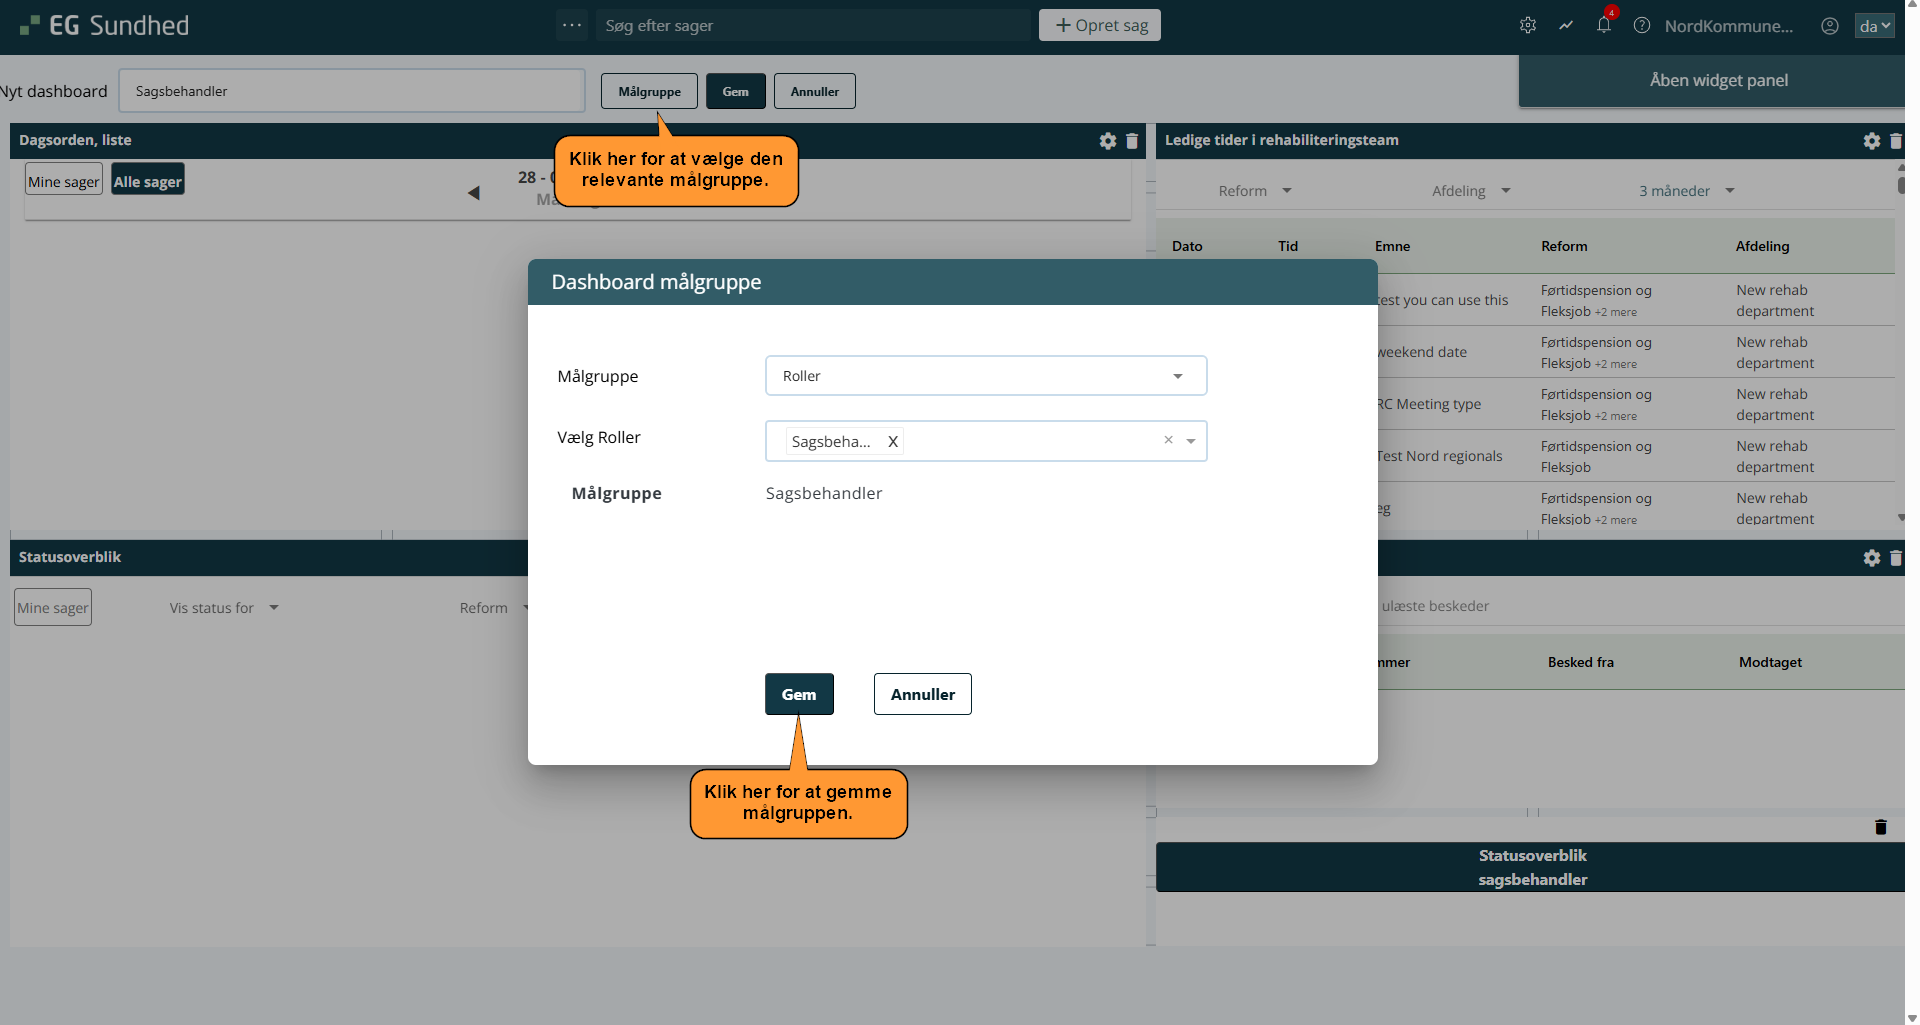1920x1025 pixels.
Task: Click Gem in the Dashboard målgruppe dialog
Action: (x=799, y=694)
